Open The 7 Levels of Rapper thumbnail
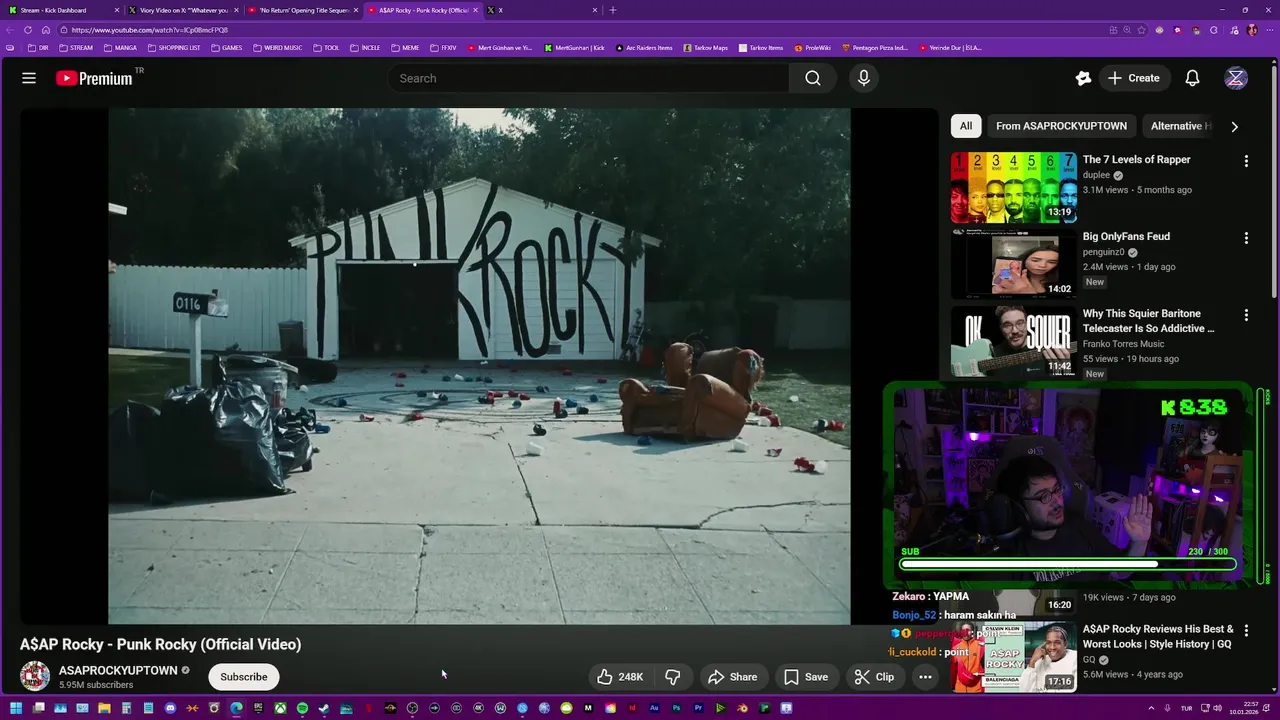The image size is (1280, 720). pos(1014,187)
